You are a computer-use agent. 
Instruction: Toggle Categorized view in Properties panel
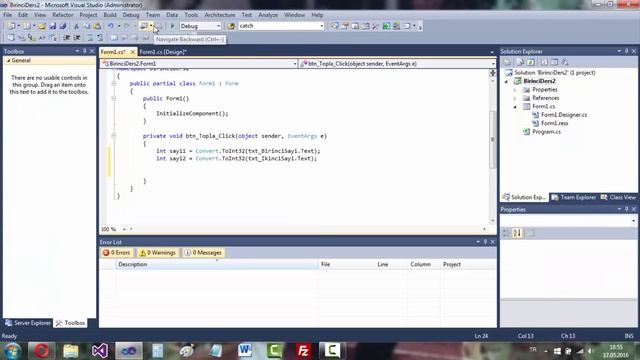point(506,233)
